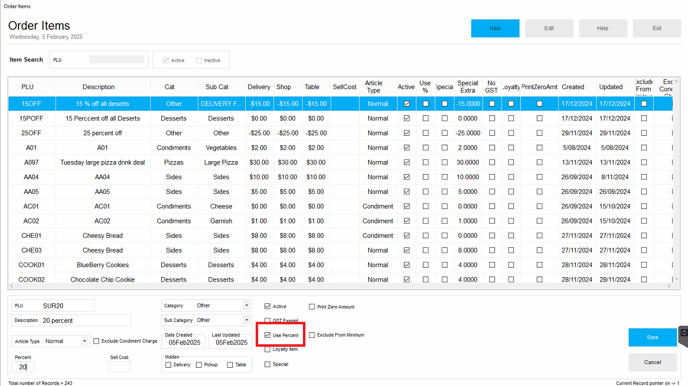Check Exclude From Minimum
Image resolution: width=688 pixels, height=386 pixels.
click(312, 335)
